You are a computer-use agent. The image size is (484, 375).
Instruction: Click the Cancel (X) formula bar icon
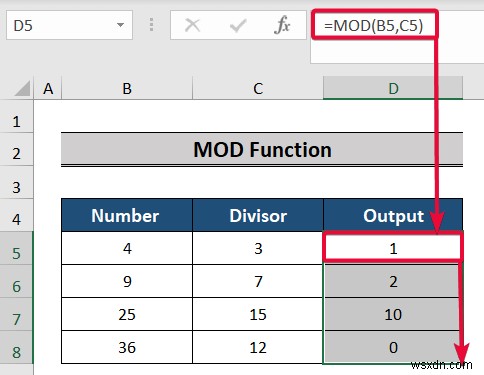click(x=193, y=25)
